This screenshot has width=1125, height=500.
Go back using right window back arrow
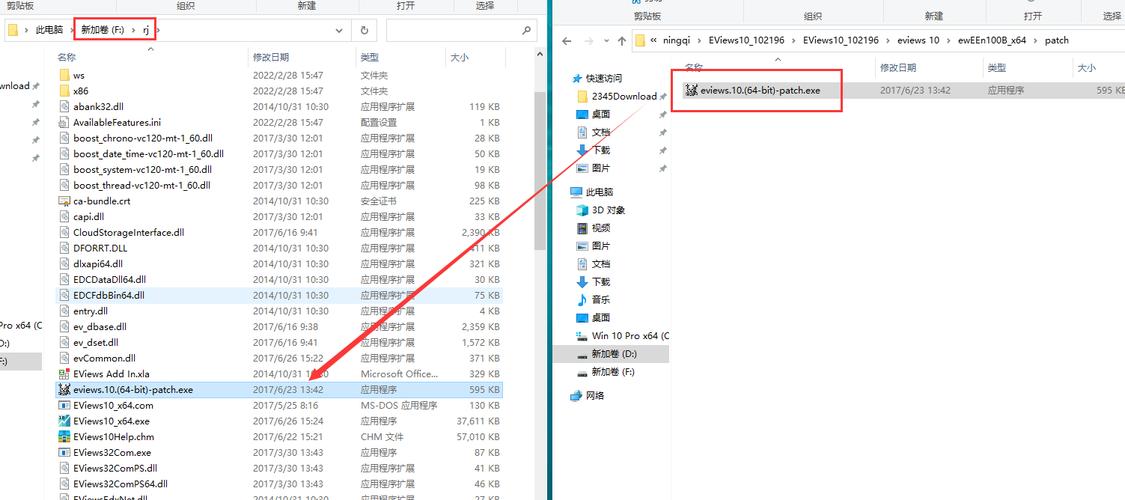click(x=566, y=40)
